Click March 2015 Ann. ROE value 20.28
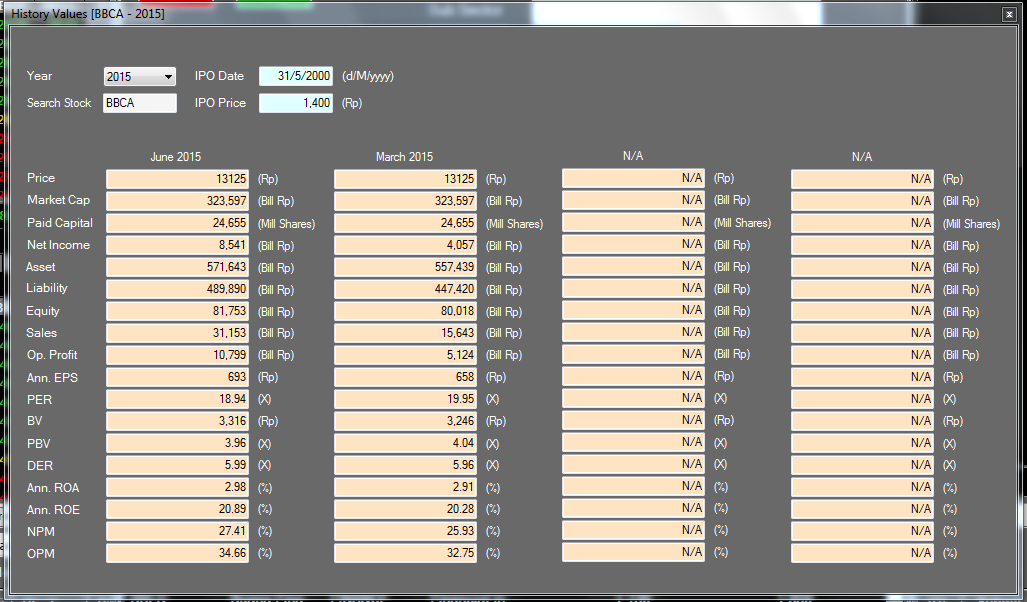 405,509
